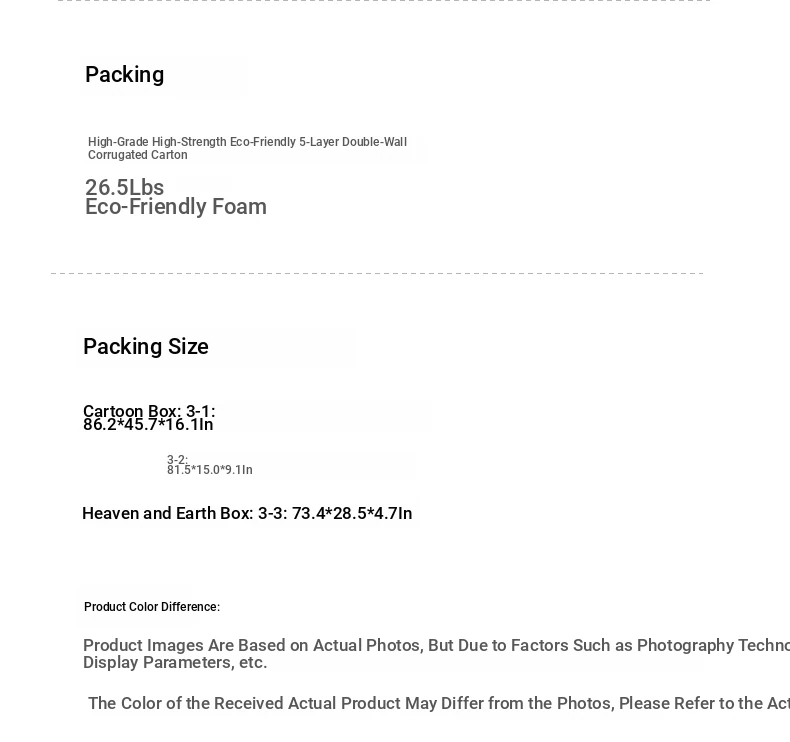Viewport: 790px width, 742px height.
Task: Select the corrugated carton description text
Action: (x=247, y=148)
